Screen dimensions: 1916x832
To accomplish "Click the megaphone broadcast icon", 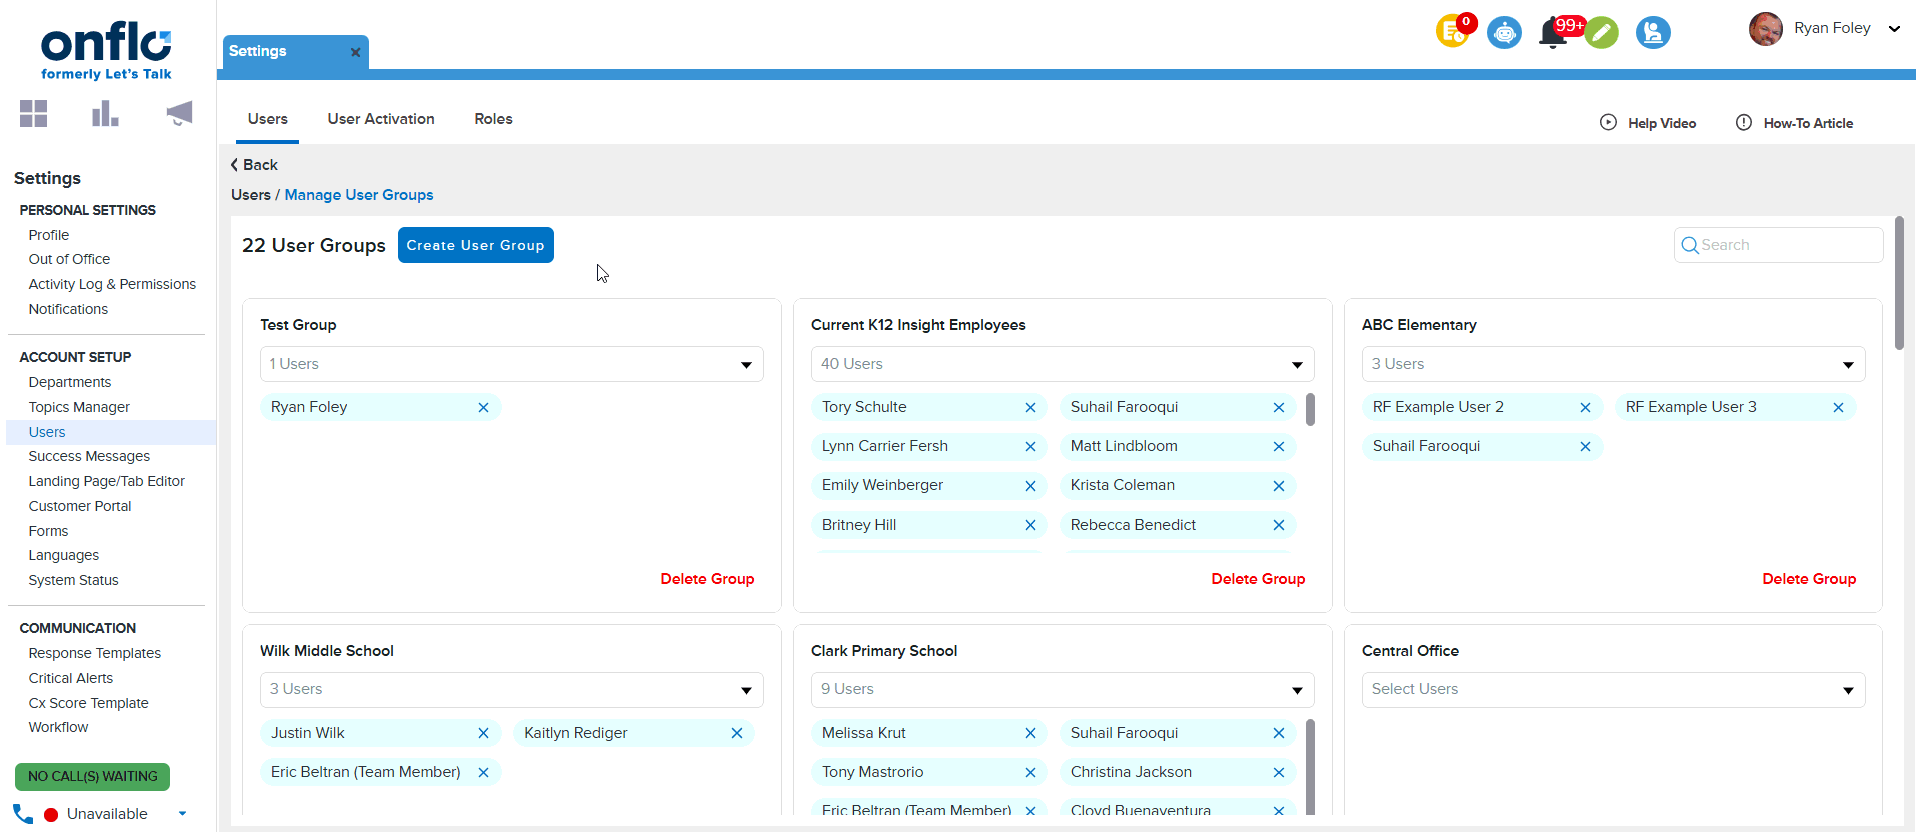I will coord(179,114).
